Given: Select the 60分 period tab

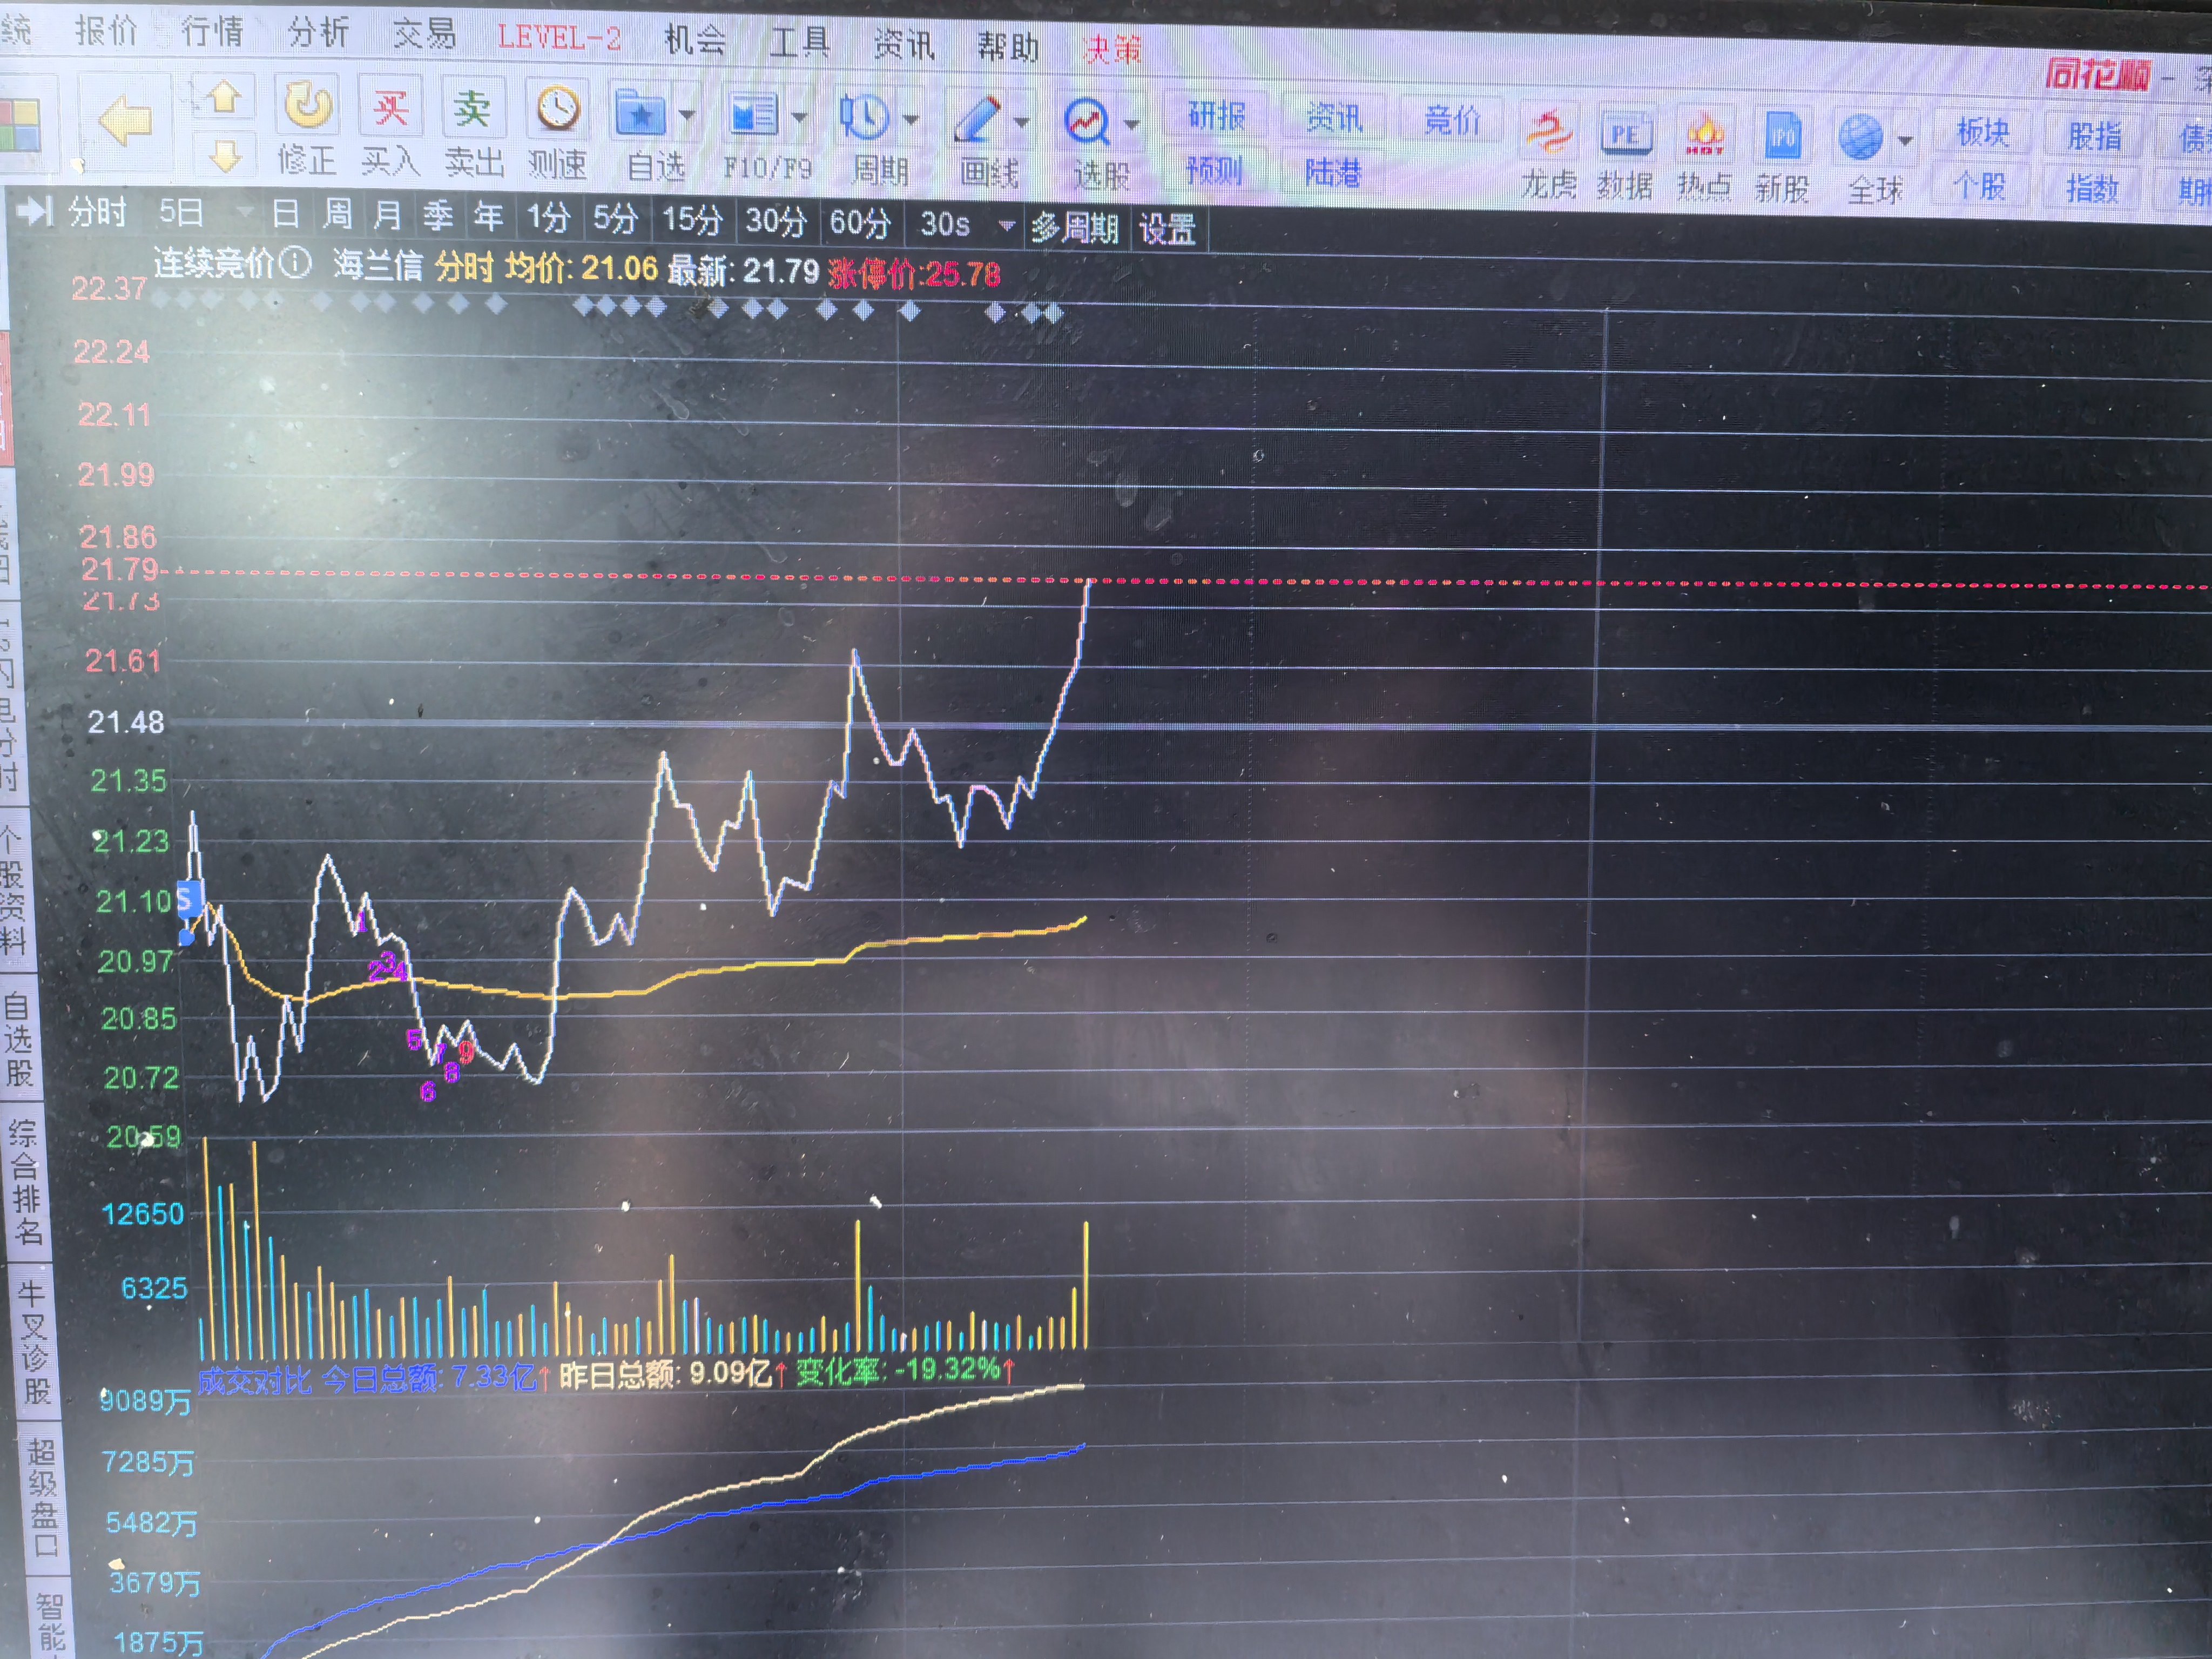Looking at the screenshot, I should (x=860, y=222).
